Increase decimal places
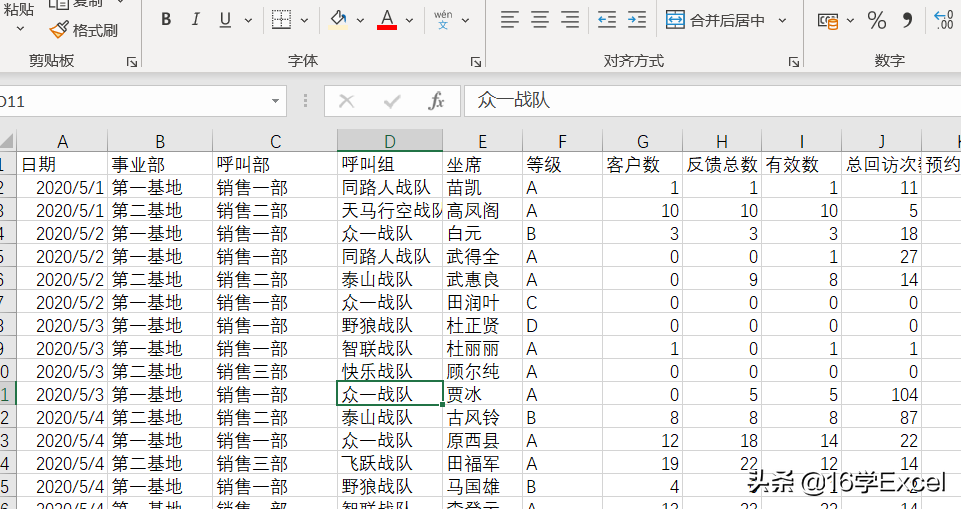The height and width of the screenshot is (509, 961). [x=944, y=20]
